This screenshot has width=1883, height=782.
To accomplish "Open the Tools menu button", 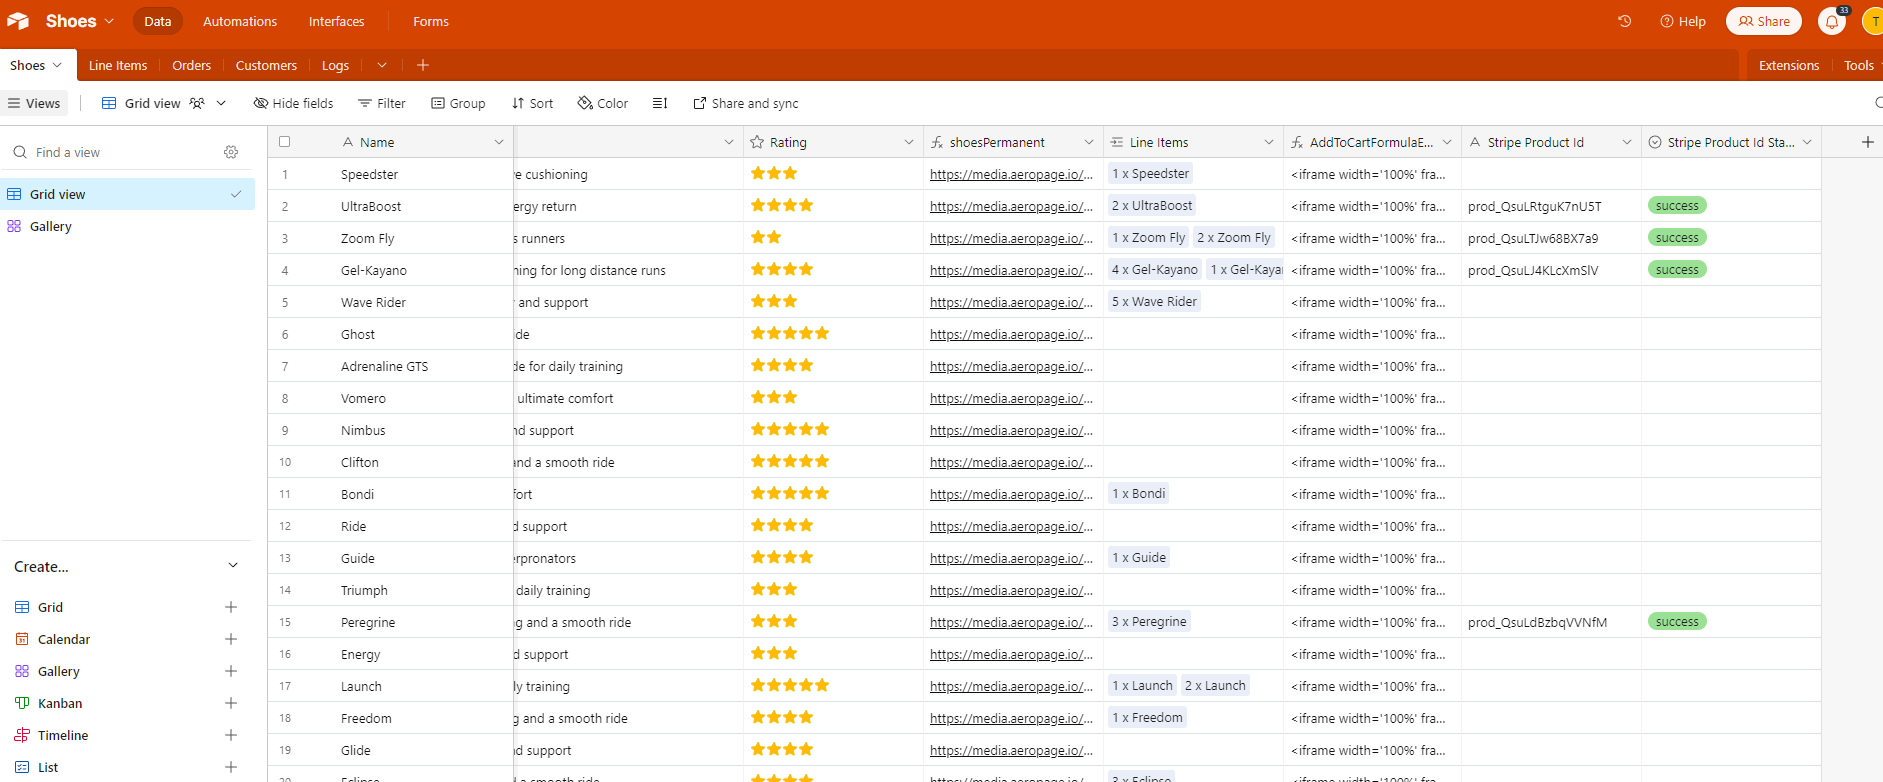I will (x=1859, y=65).
